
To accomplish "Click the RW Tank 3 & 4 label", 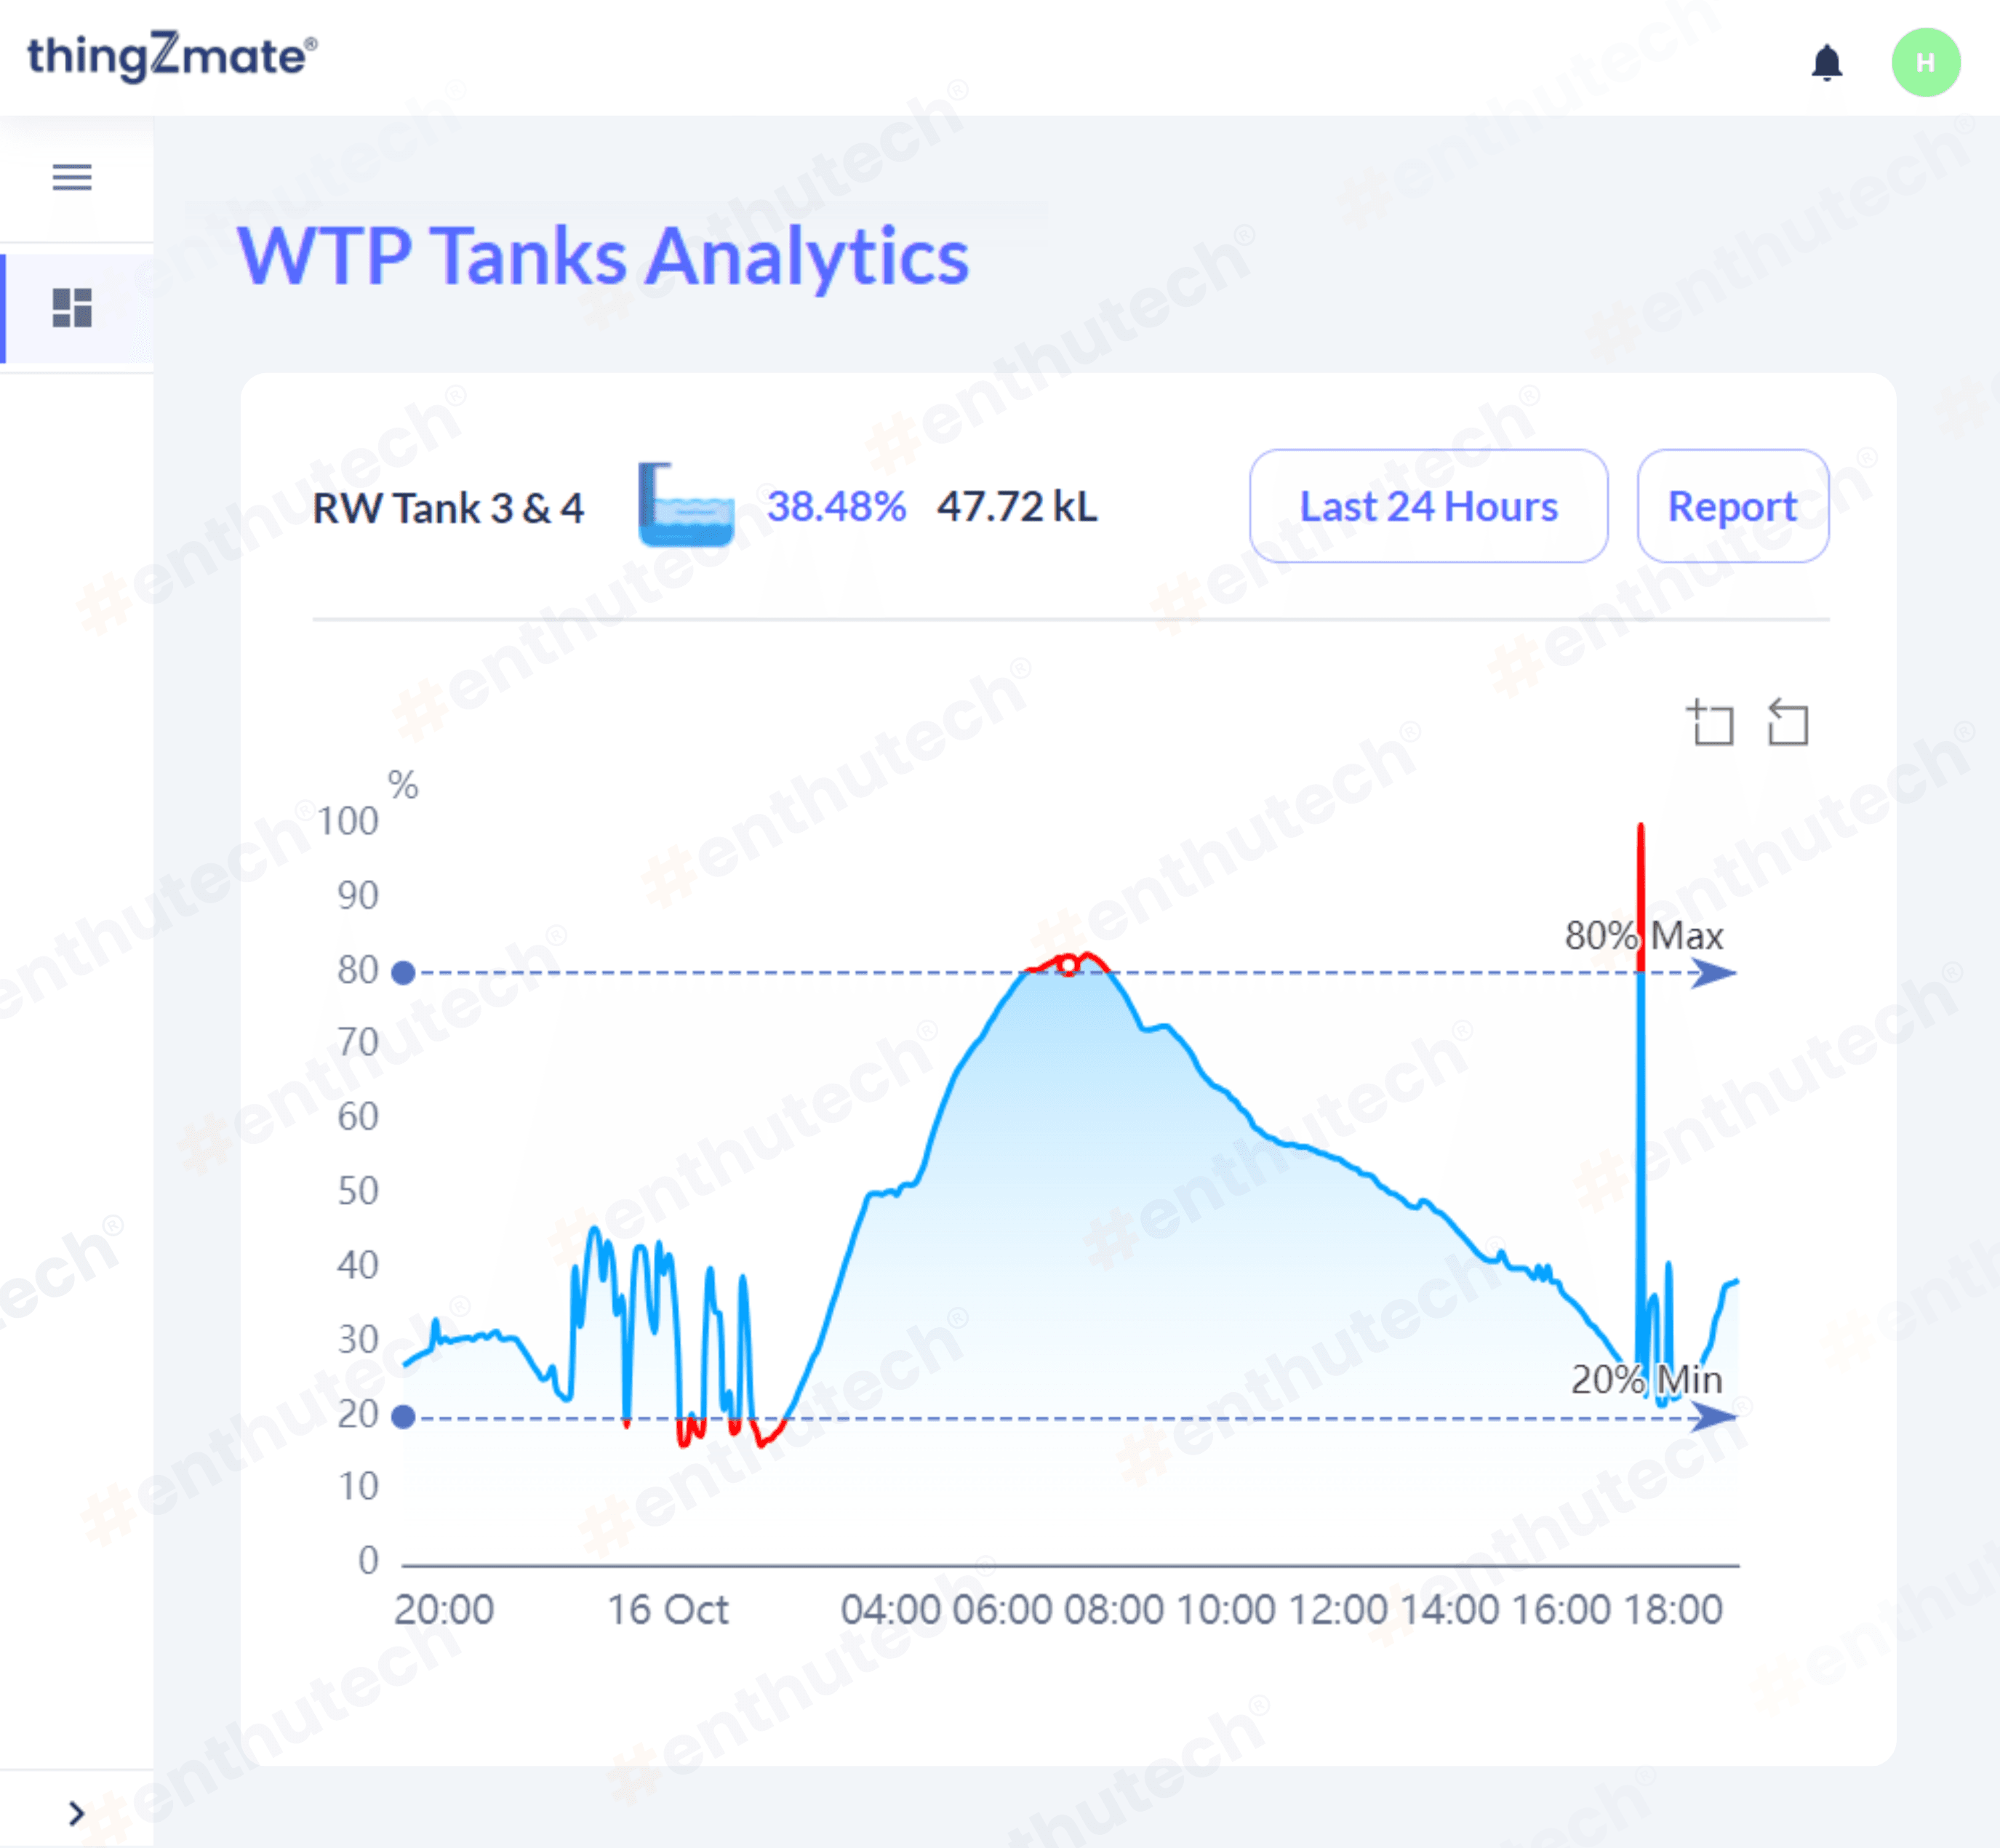I will 448,508.
